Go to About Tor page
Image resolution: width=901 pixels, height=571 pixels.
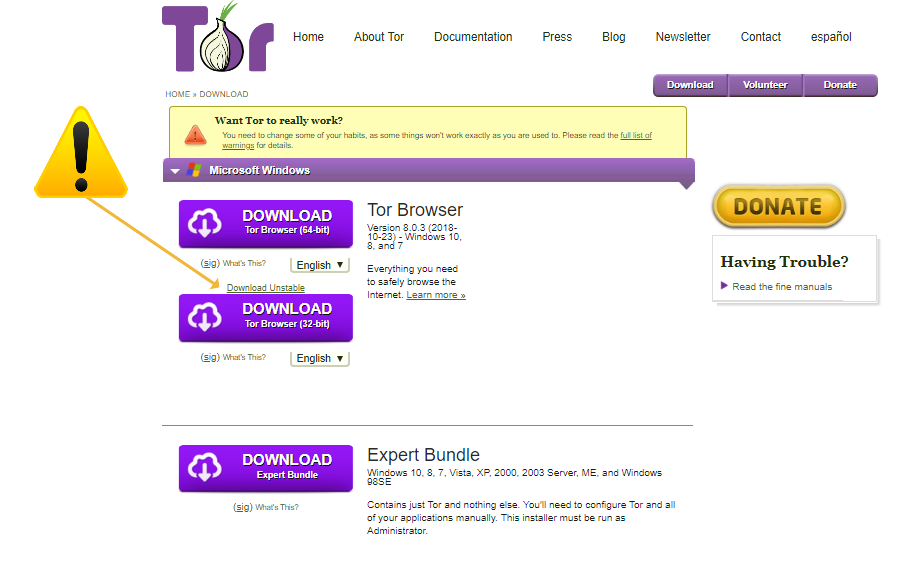[379, 37]
